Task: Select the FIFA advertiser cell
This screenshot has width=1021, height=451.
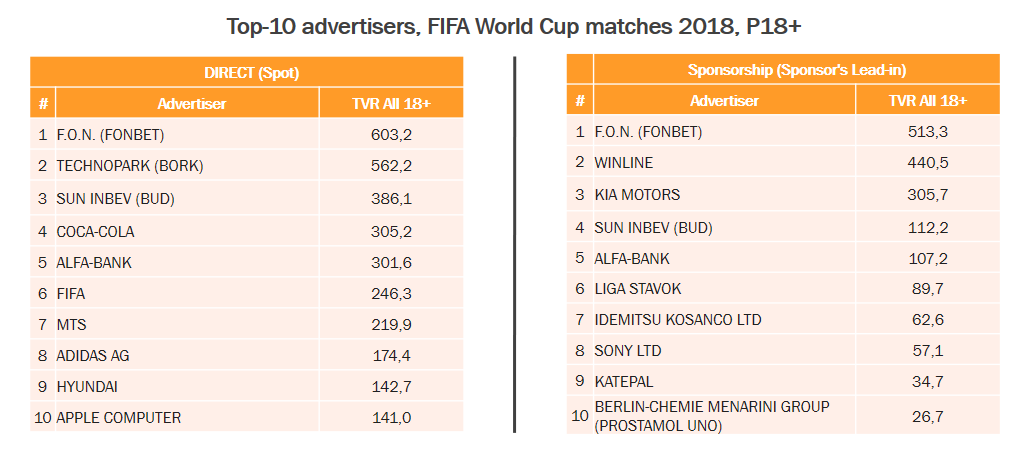Action: (x=70, y=293)
